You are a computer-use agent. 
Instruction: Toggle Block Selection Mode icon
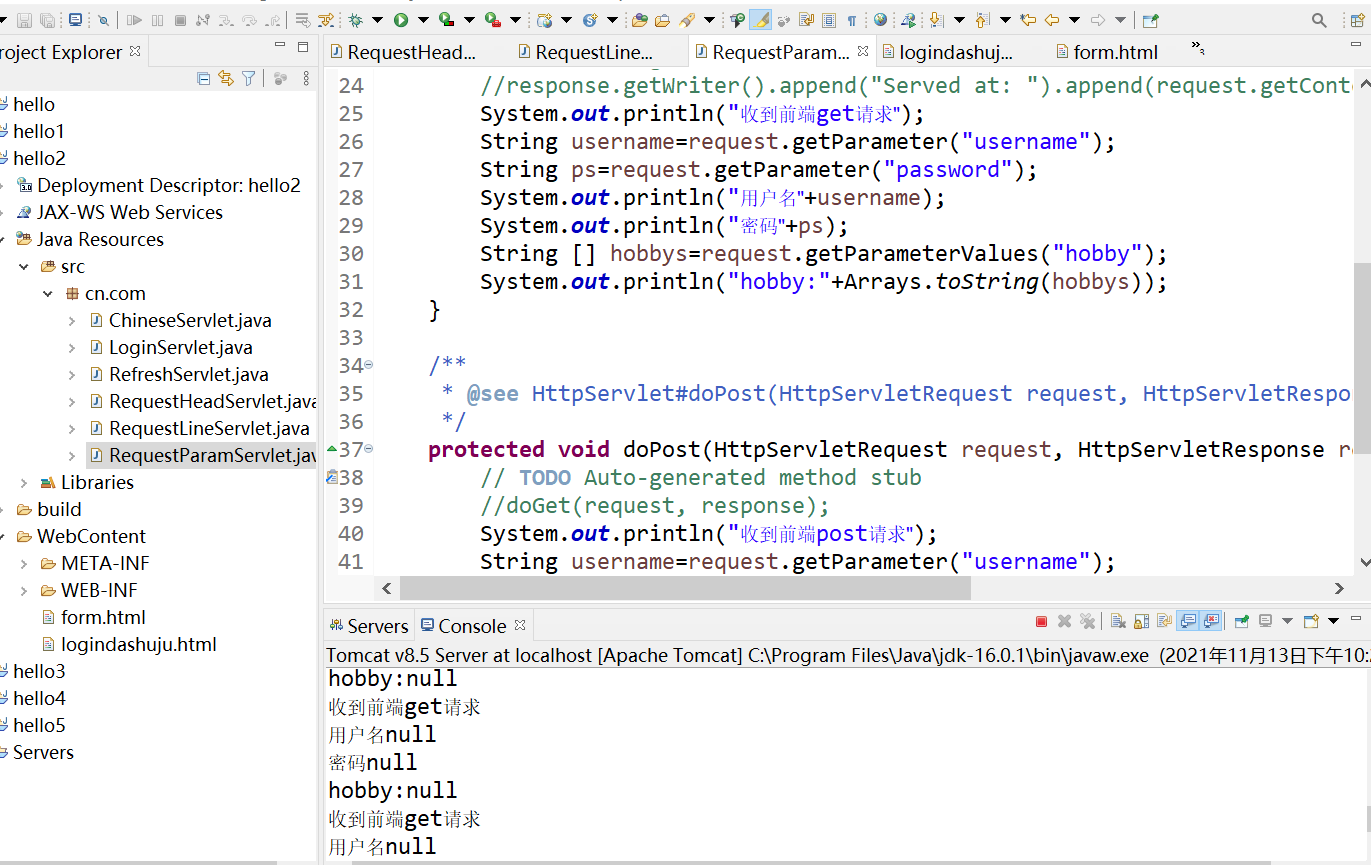[x=829, y=20]
